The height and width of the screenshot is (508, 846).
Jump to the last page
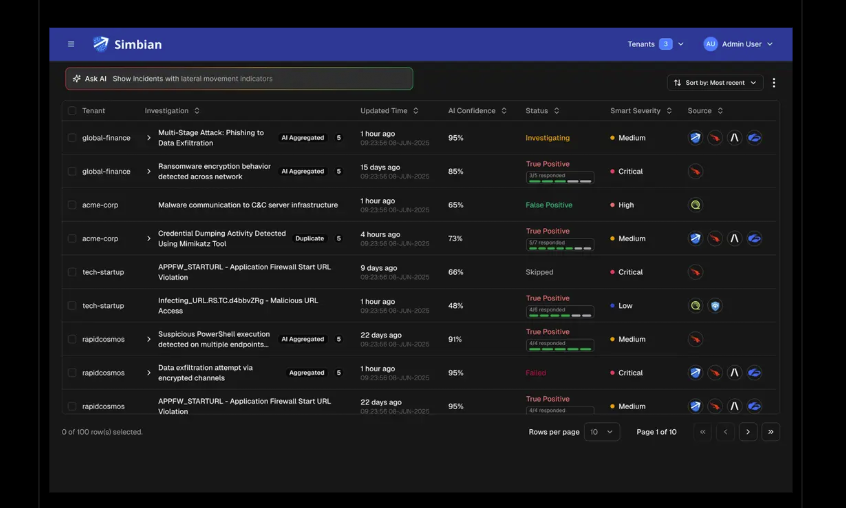click(x=770, y=432)
